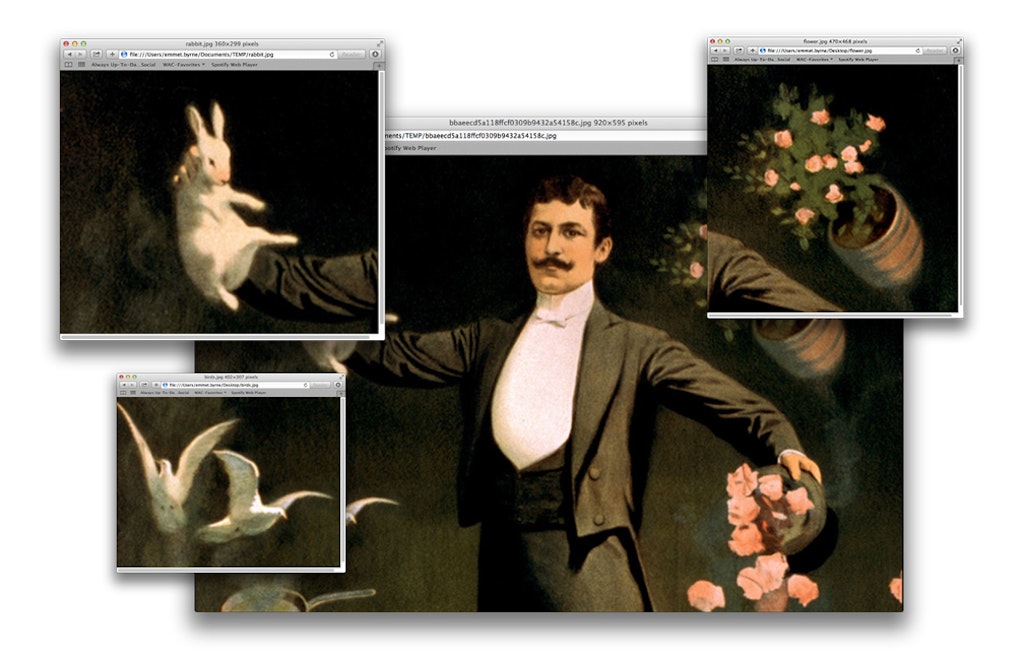Reload the flower.jpg page
Viewport: 1024px width, 658px height.
pyautogui.click(x=916, y=50)
